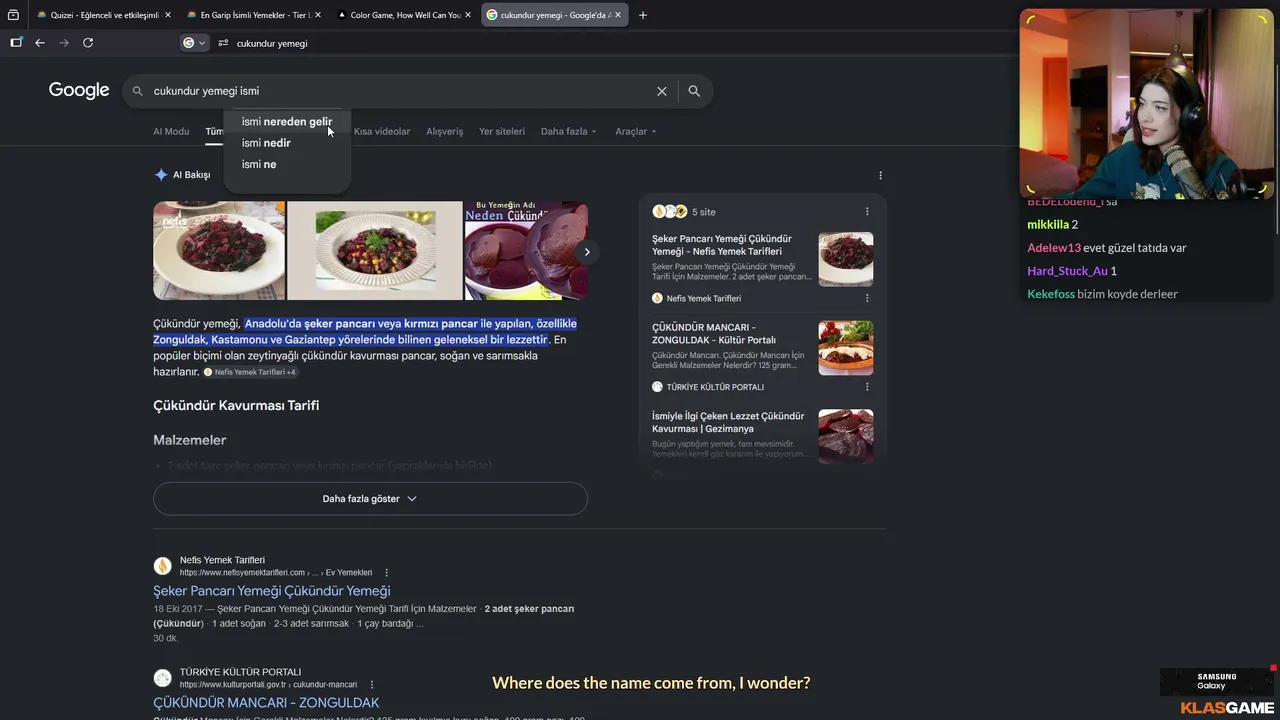Viewport: 1280px width, 720px height.
Task: Expand the Daha fazla dropdown
Action: 568,132
